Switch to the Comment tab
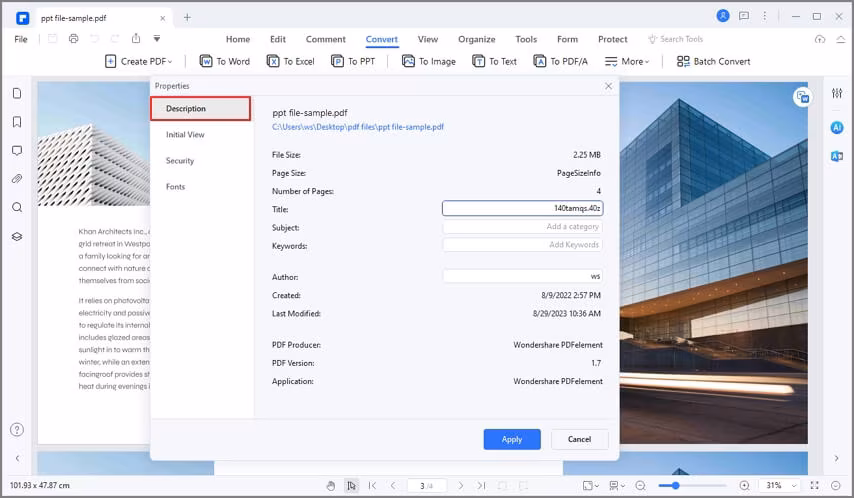Screen dimensions: 854x498 click(326, 39)
